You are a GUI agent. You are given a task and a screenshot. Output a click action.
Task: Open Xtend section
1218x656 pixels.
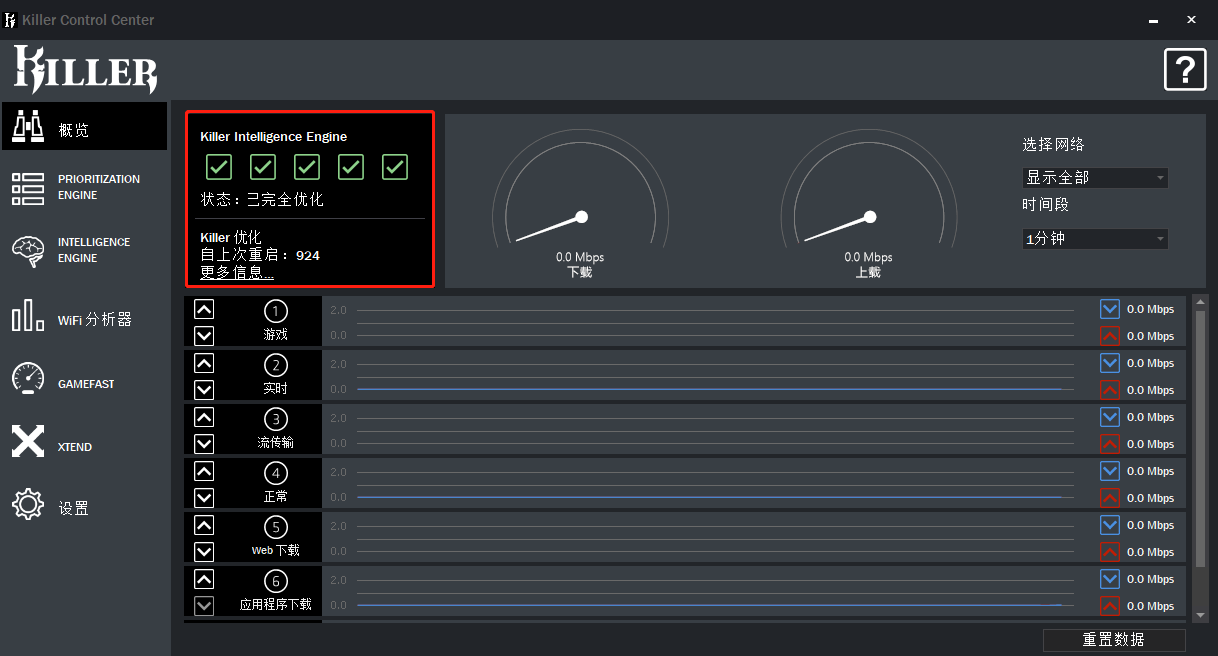(x=84, y=442)
